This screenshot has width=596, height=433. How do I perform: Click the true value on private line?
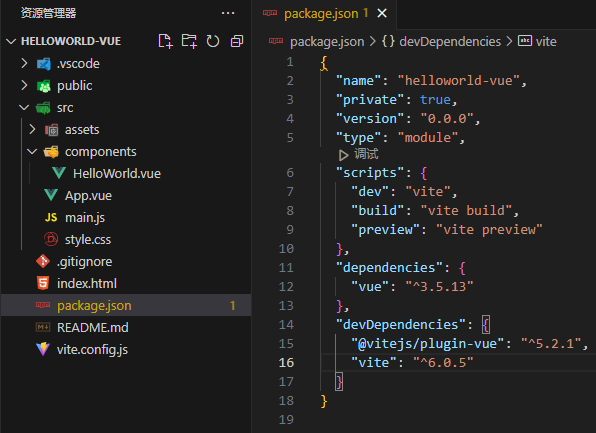[435, 100]
